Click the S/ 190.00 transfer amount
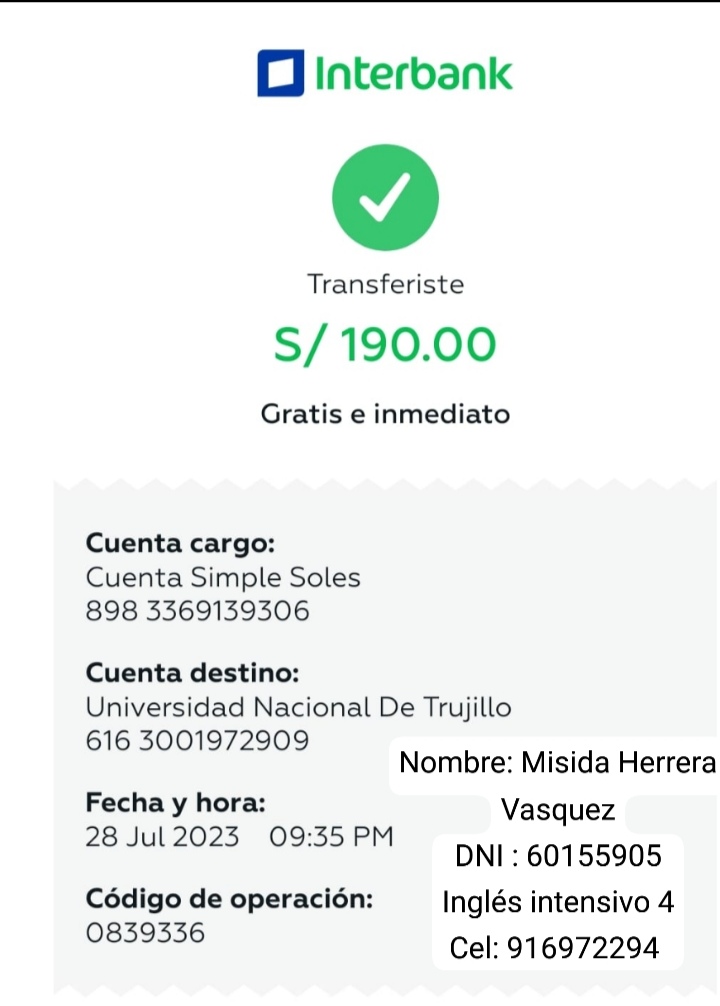720x1006 pixels. [x=385, y=345]
